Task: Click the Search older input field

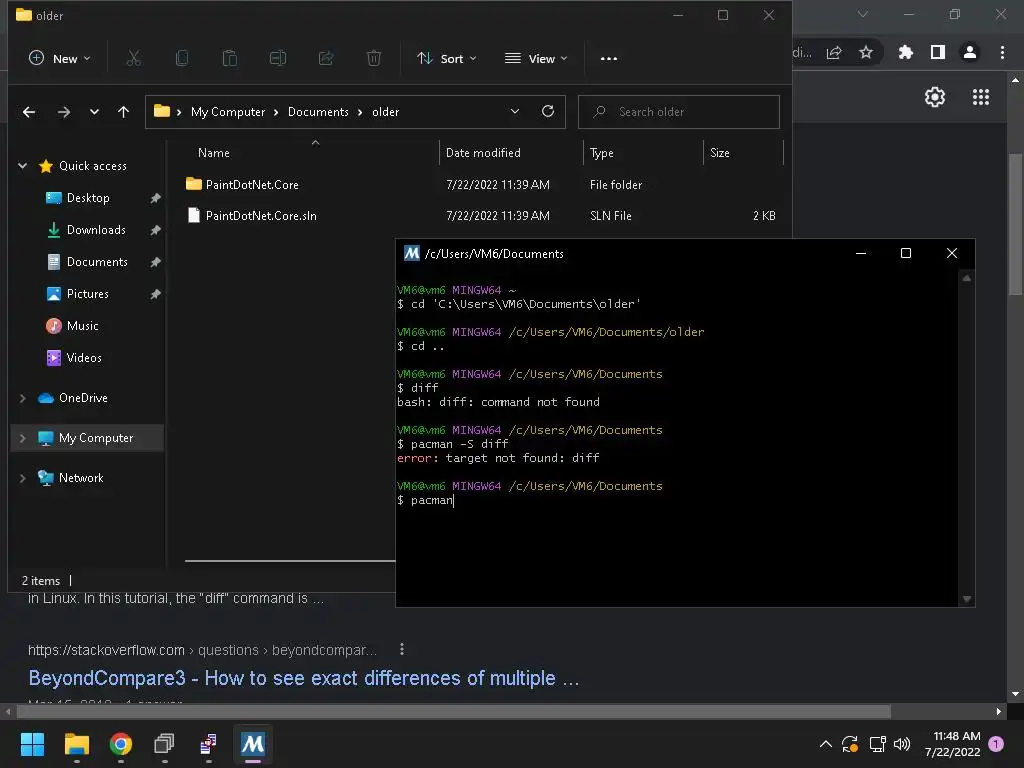Action: pyautogui.click(x=679, y=112)
